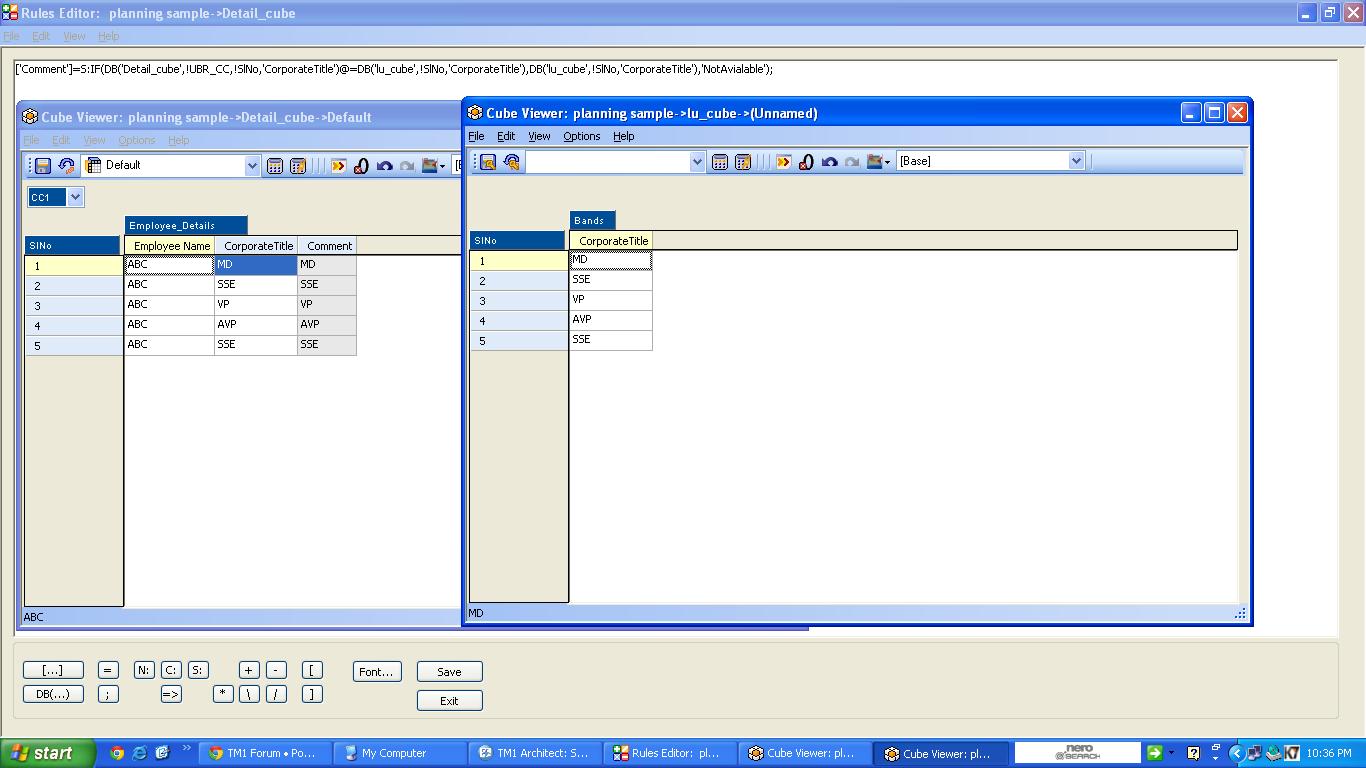Viewport: 1366px width, 768px height.
Task: Open the Options menu in Detail_cube viewer
Action: coord(137,140)
